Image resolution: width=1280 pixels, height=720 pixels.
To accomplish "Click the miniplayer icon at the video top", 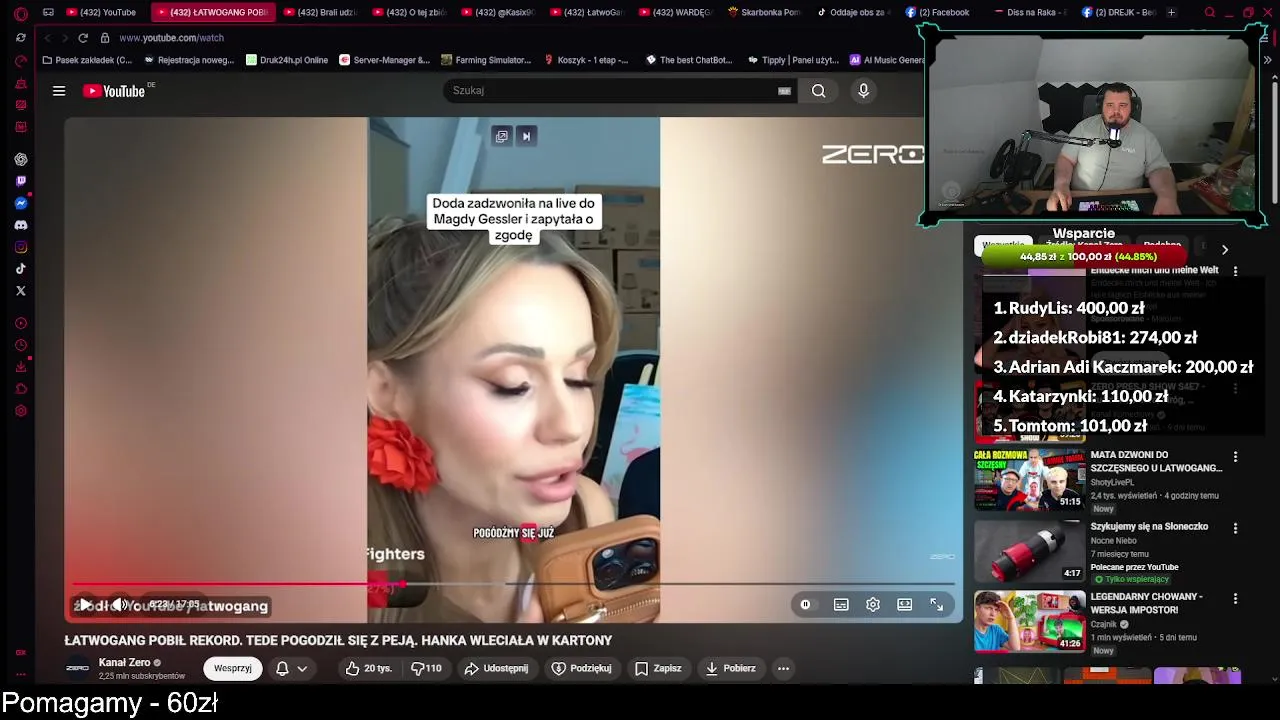I will pos(502,136).
